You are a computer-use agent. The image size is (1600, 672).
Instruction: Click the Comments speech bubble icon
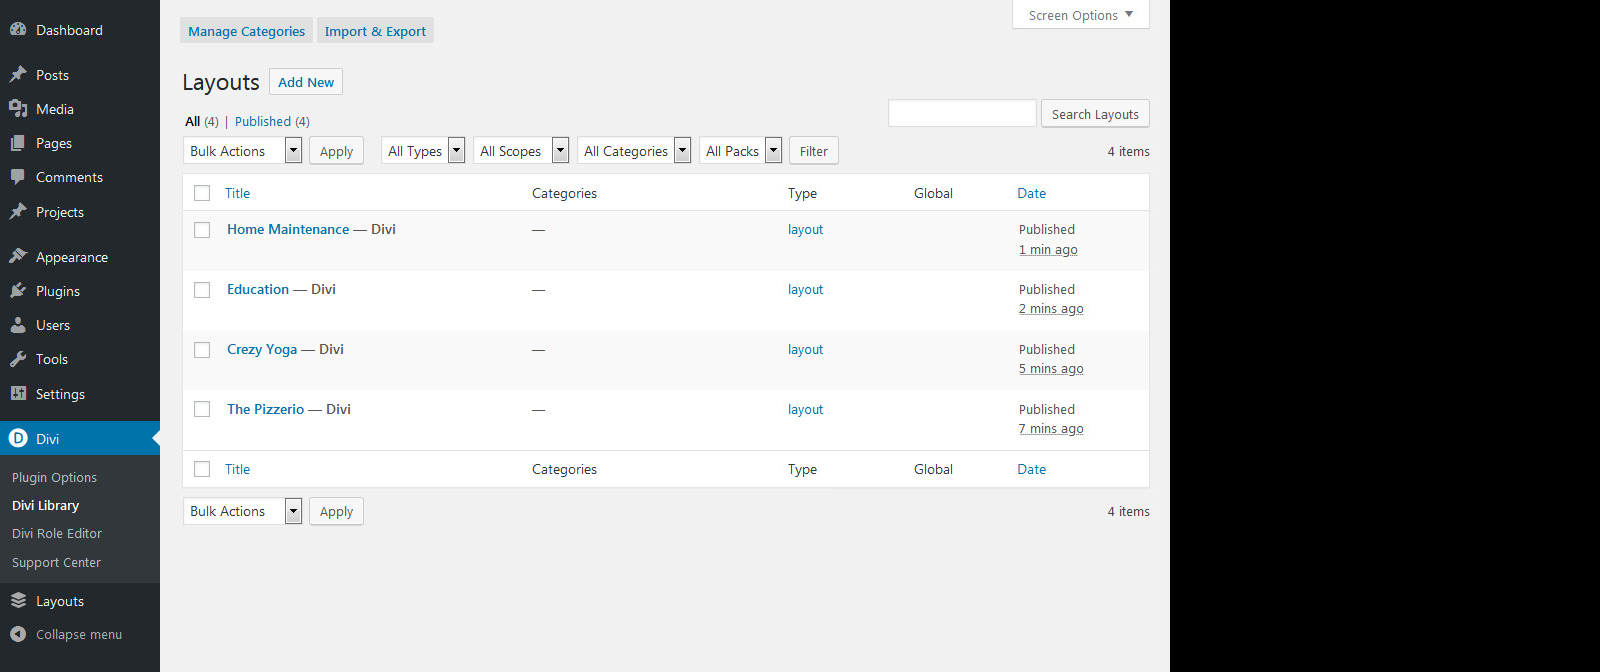(18, 177)
